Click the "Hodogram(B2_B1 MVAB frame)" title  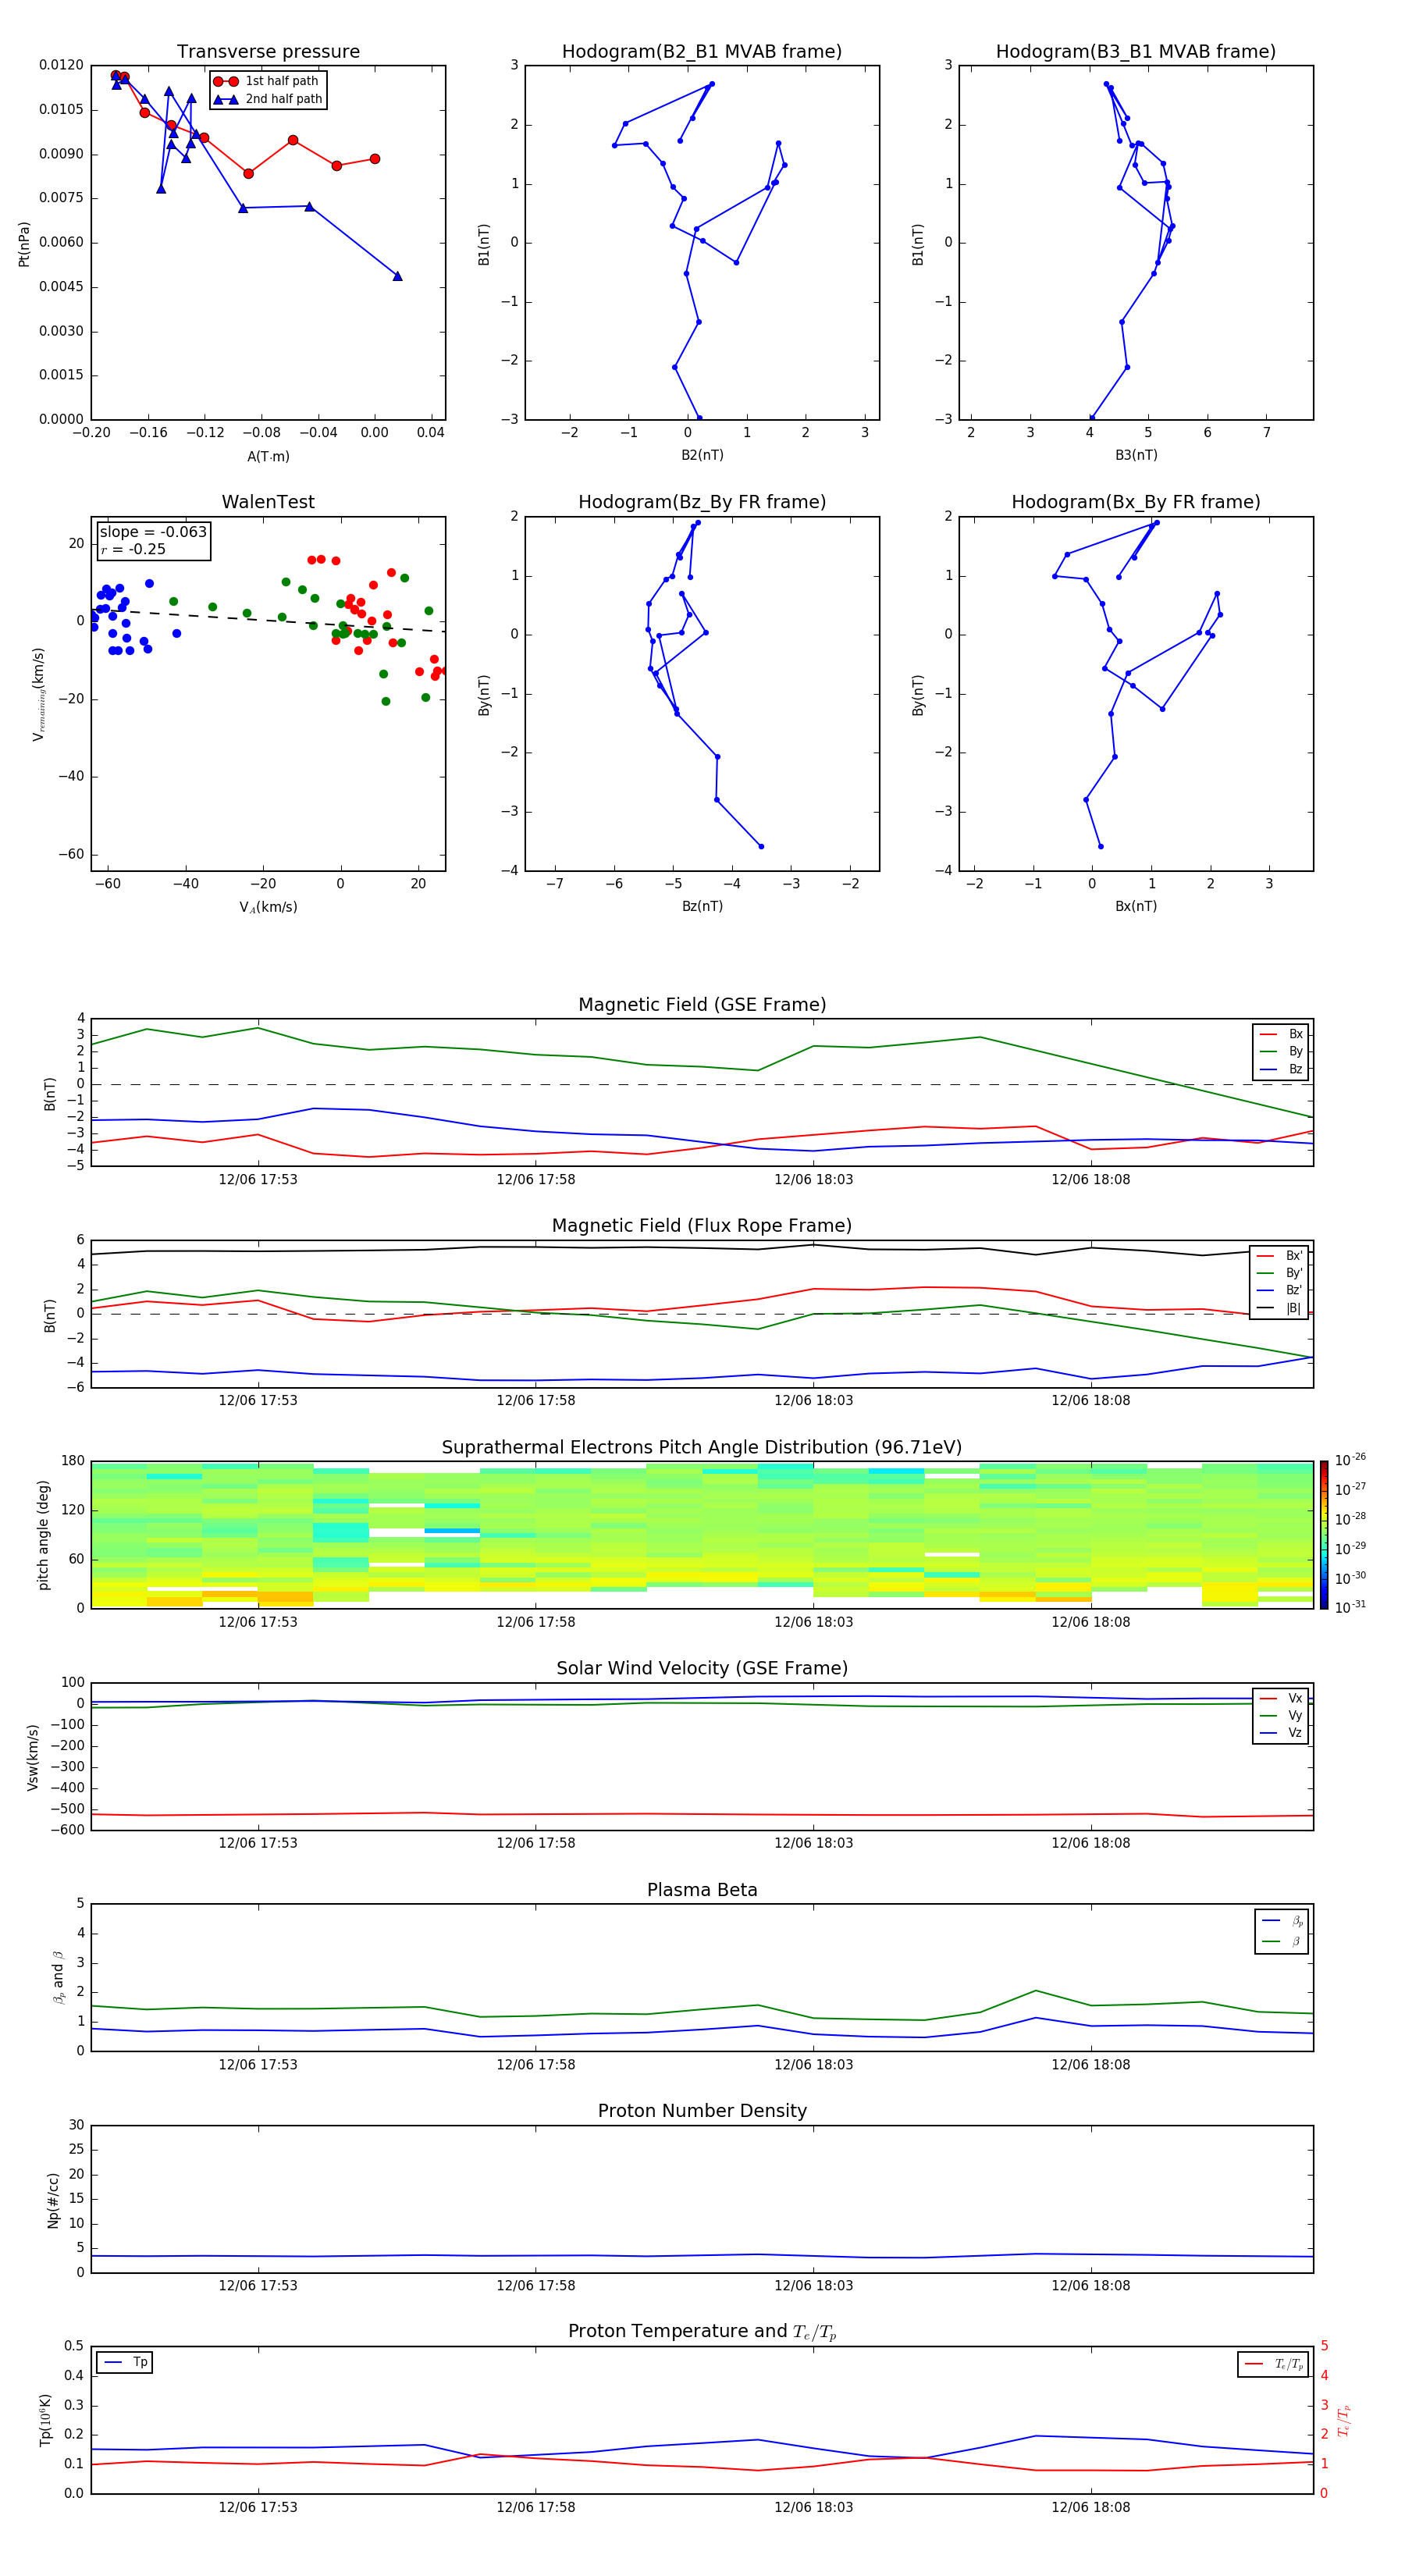click(702, 52)
